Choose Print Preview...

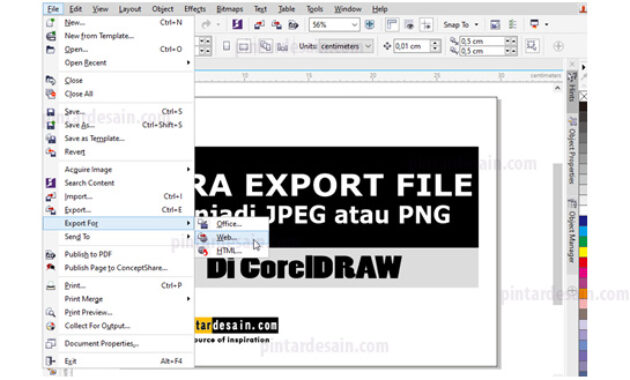[119, 312]
